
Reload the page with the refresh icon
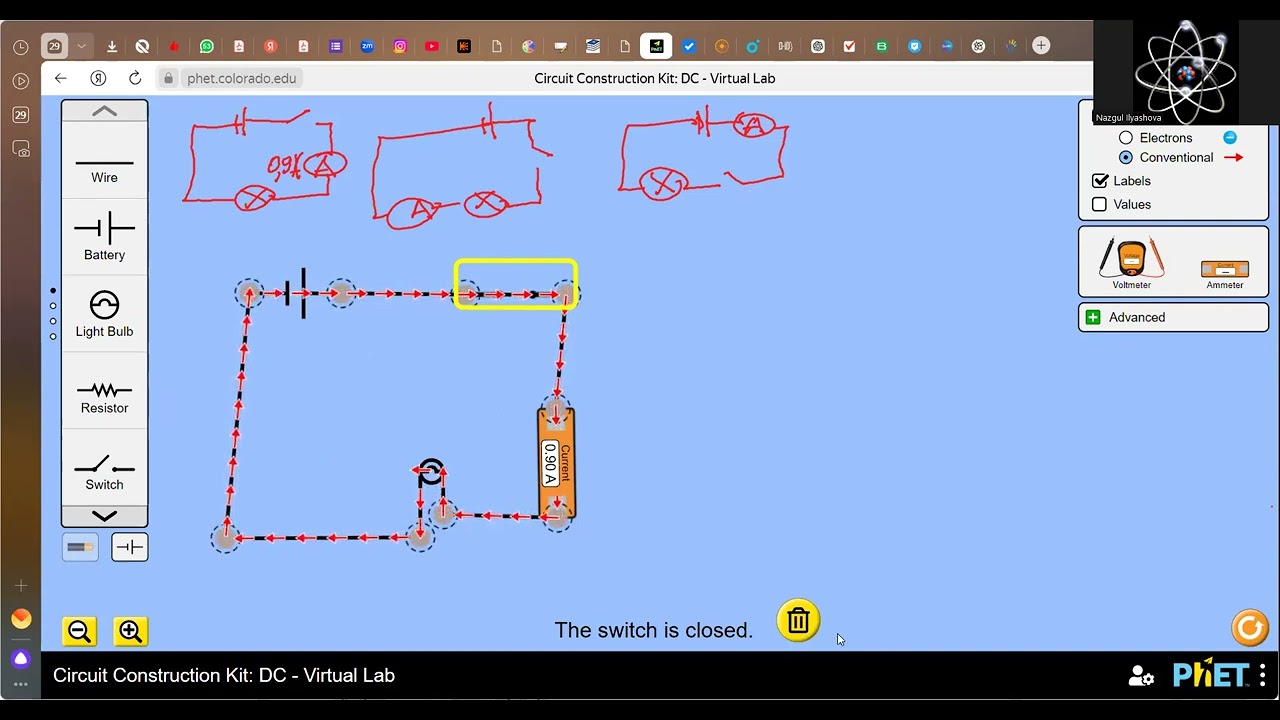[135, 78]
